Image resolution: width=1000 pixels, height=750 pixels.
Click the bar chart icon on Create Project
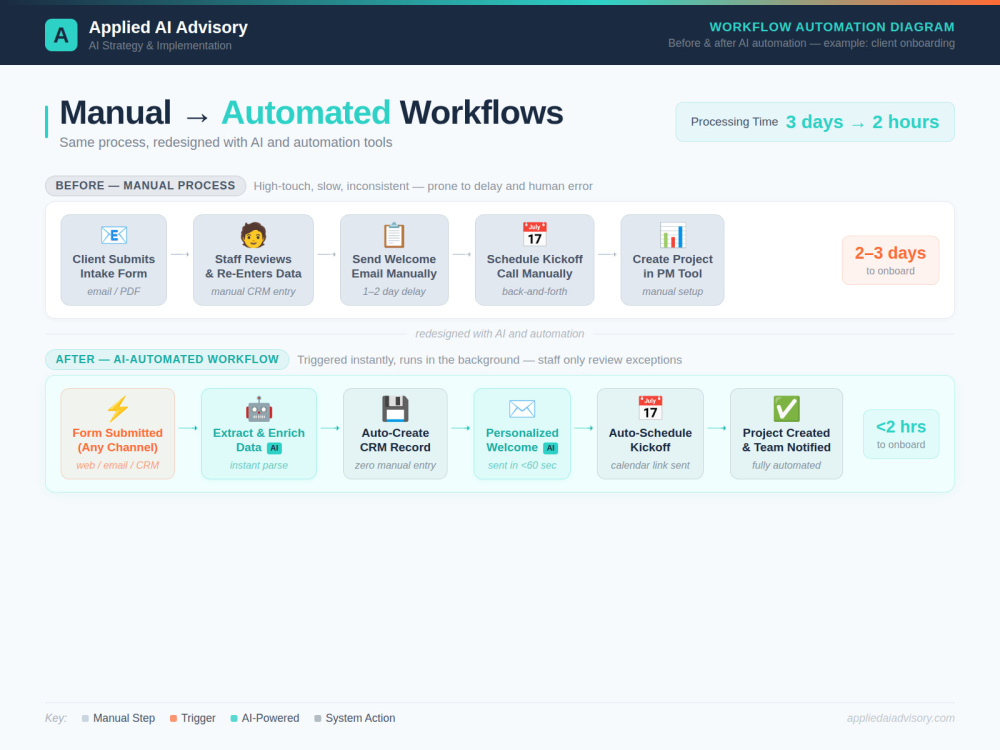672,235
